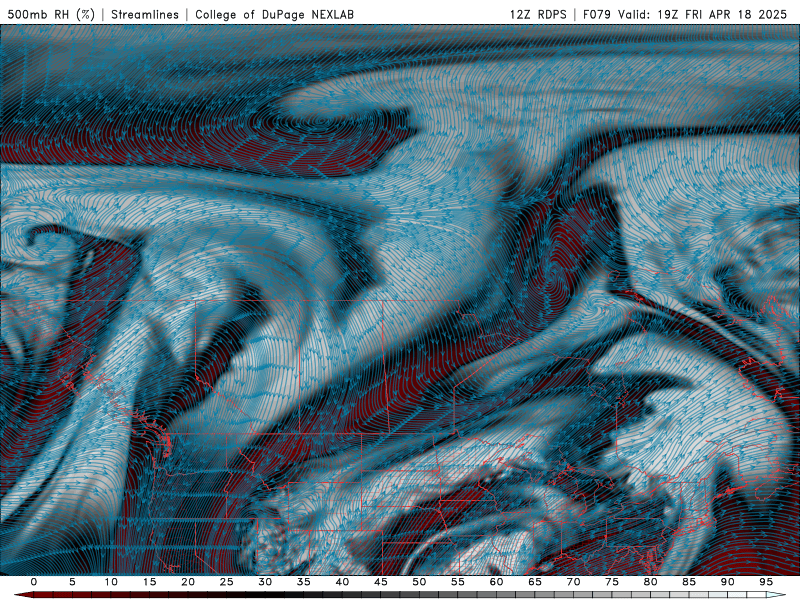Image resolution: width=800 pixels, height=600 pixels.
Task: Click the "Streamlines" label in header
Action: (x=145, y=14)
